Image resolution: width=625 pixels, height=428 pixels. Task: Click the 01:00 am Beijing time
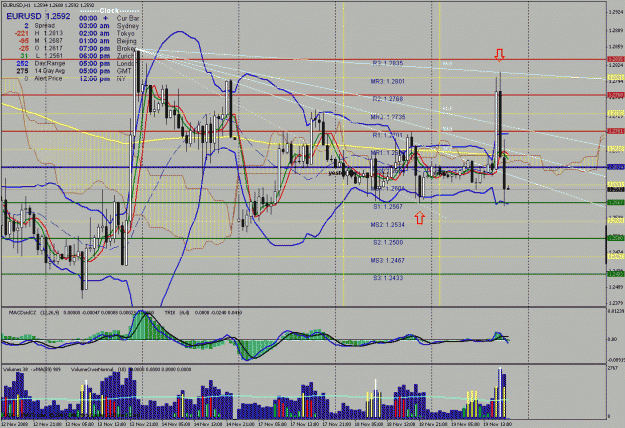point(94,41)
